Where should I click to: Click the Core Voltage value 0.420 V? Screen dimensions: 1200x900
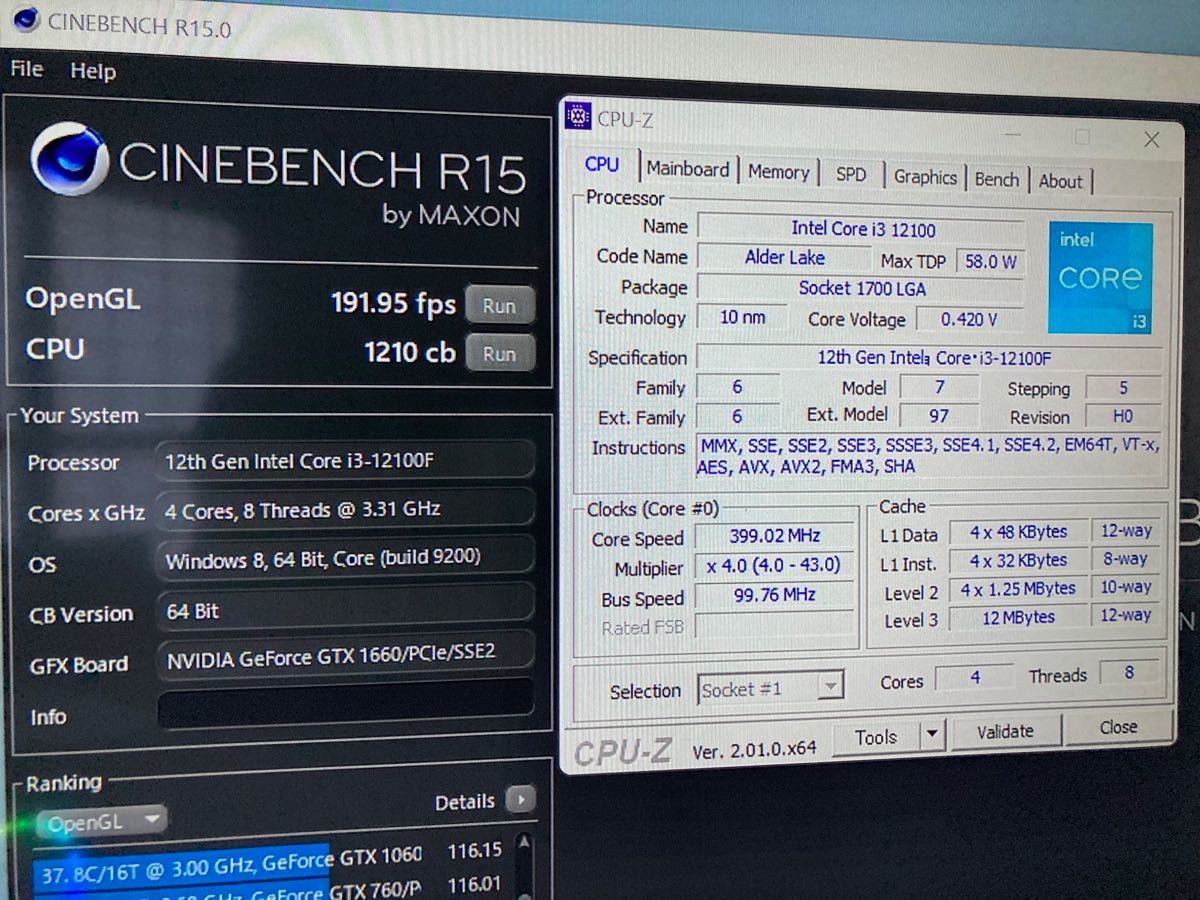tap(969, 320)
